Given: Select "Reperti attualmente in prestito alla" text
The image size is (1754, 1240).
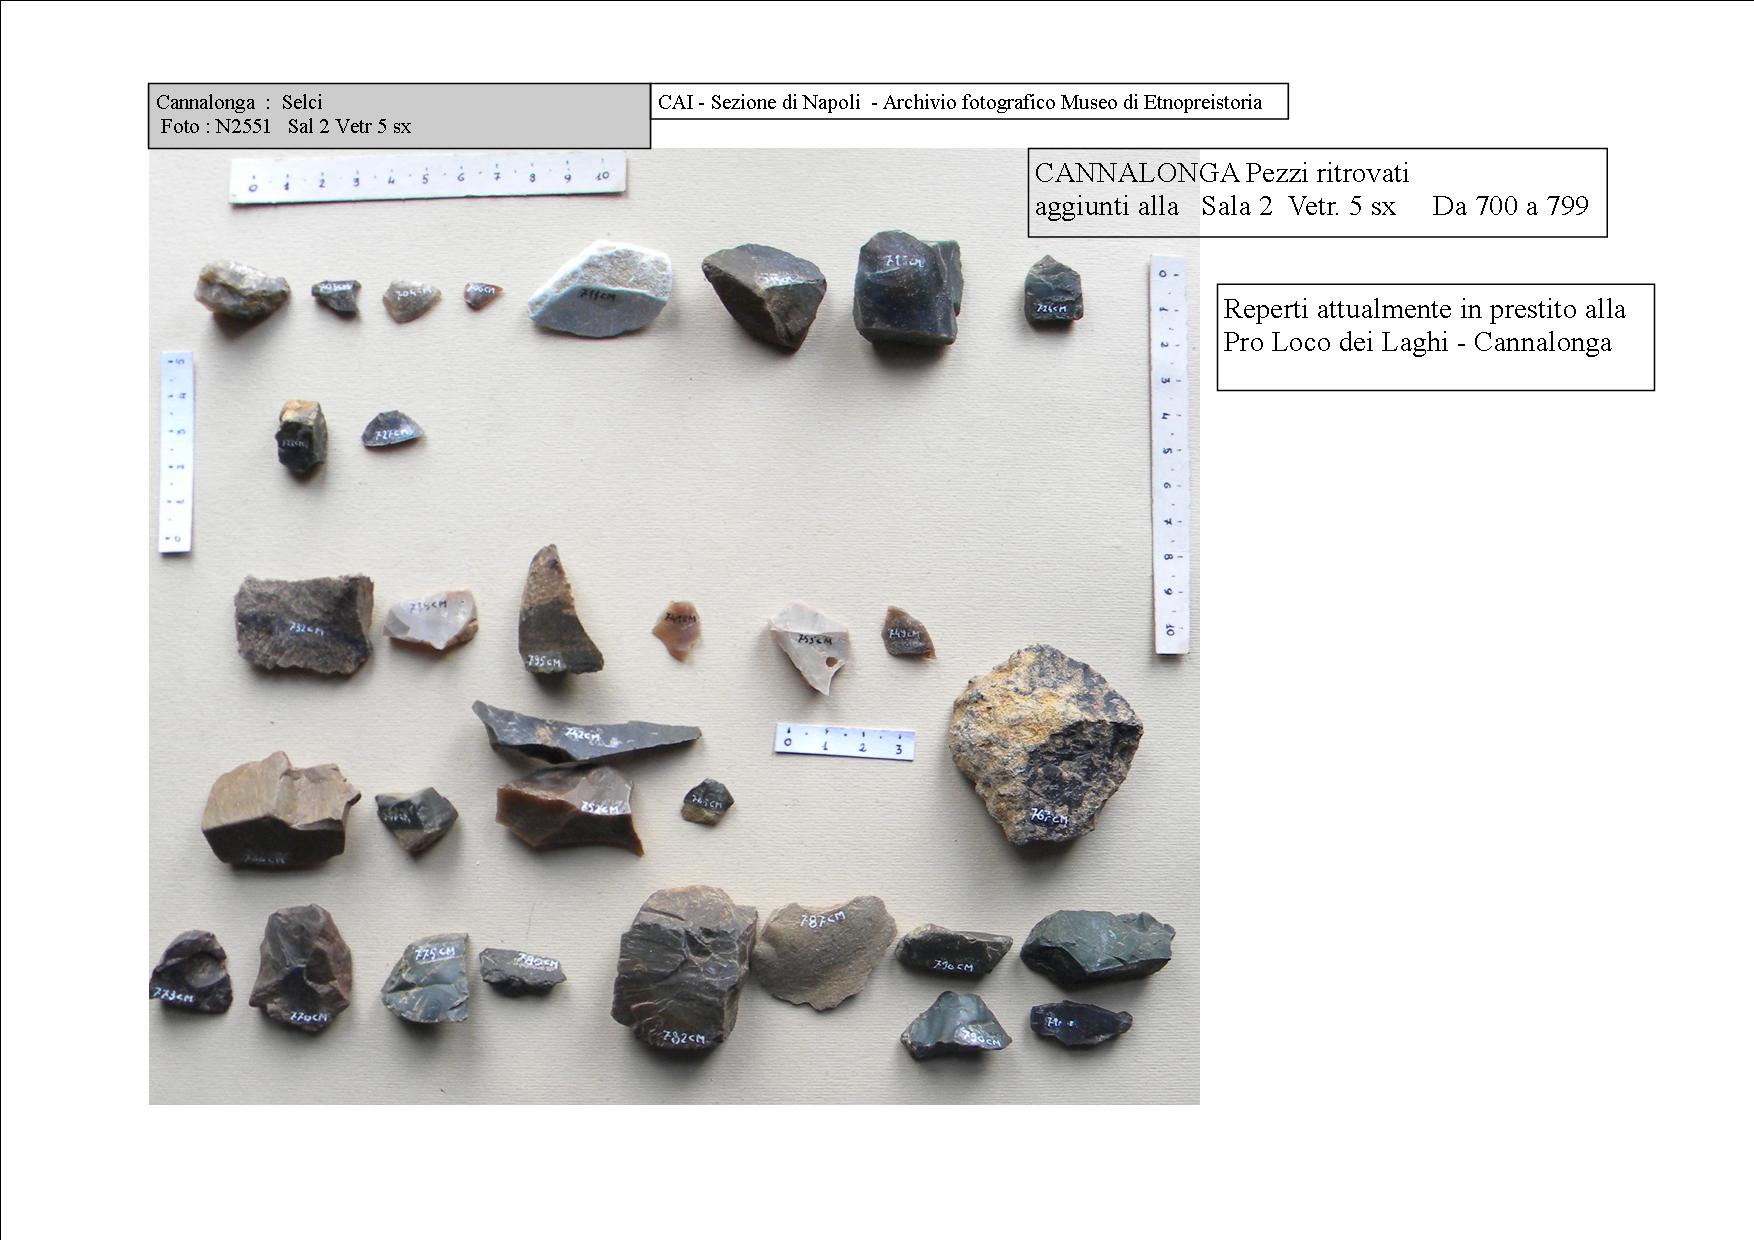Looking at the screenshot, I should pyautogui.click(x=1425, y=309).
